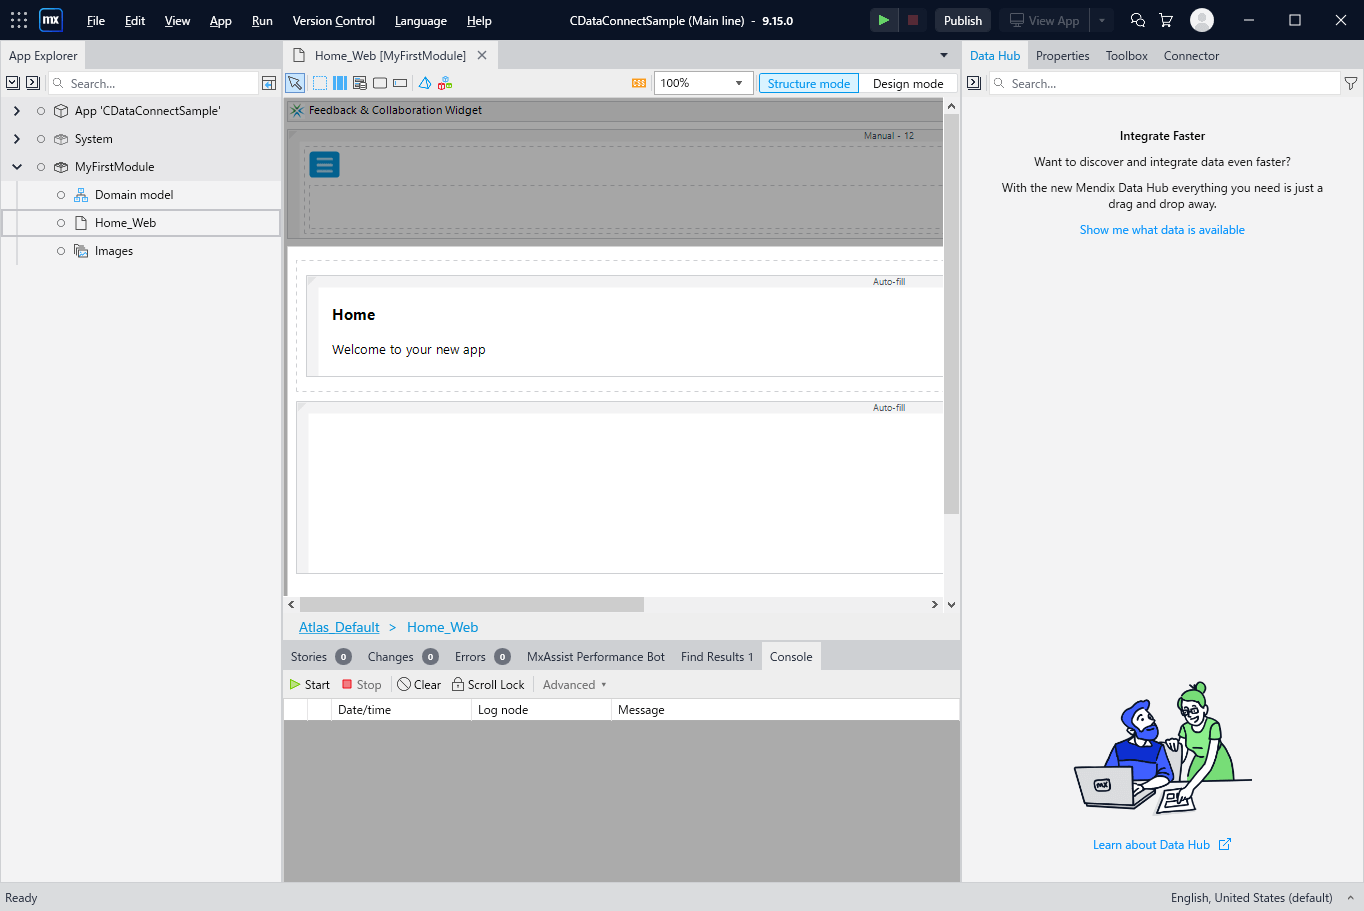The width and height of the screenshot is (1364, 911).
Task: Switch editor to Design mode
Action: (908, 84)
